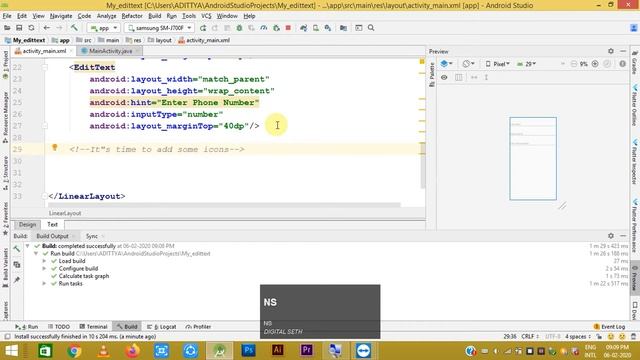Toggle the Project tool window
The image size is (640, 360).
coord(5,65)
